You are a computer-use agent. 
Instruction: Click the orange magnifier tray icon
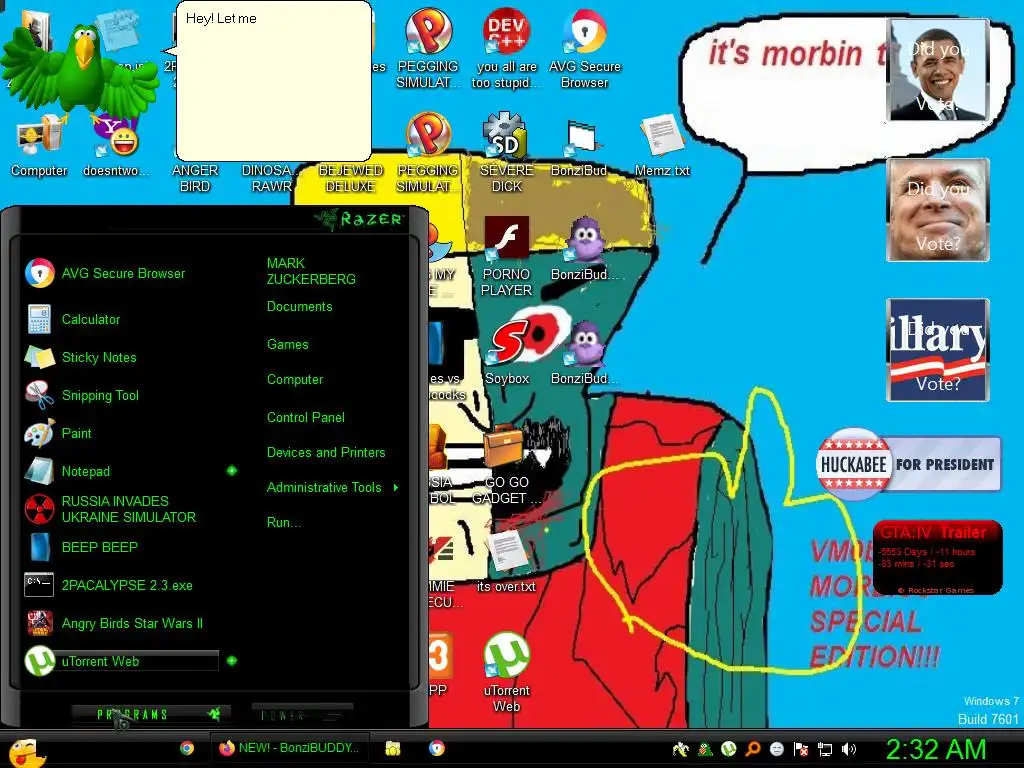752,749
